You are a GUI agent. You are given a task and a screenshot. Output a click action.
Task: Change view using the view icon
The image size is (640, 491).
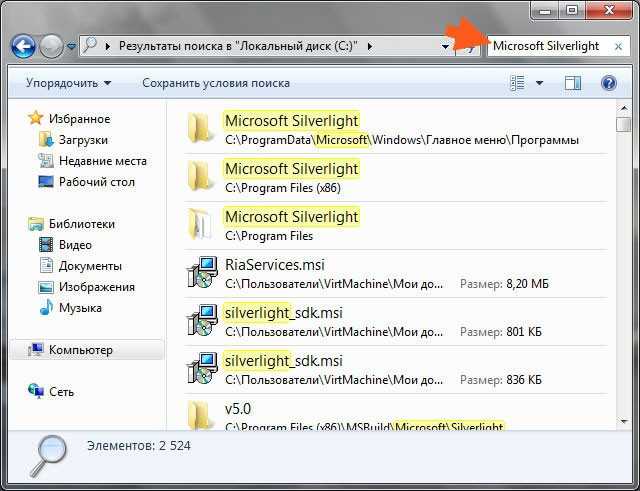pos(518,83)
